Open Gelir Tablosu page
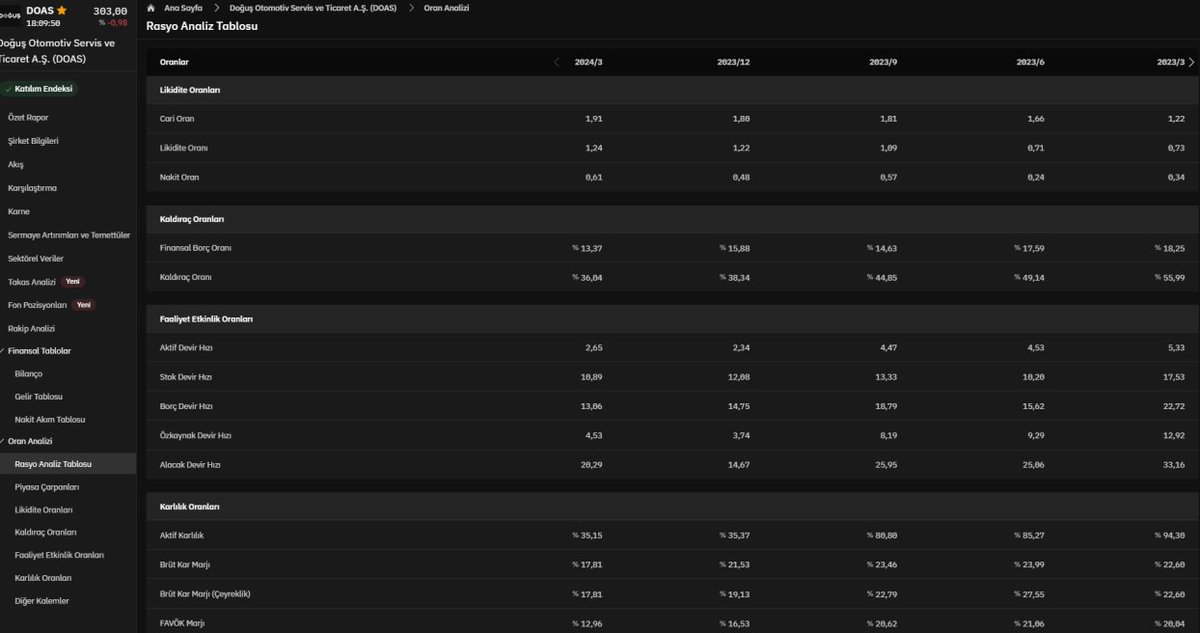This screenshot has width=1200, height=633. (39, 397)
